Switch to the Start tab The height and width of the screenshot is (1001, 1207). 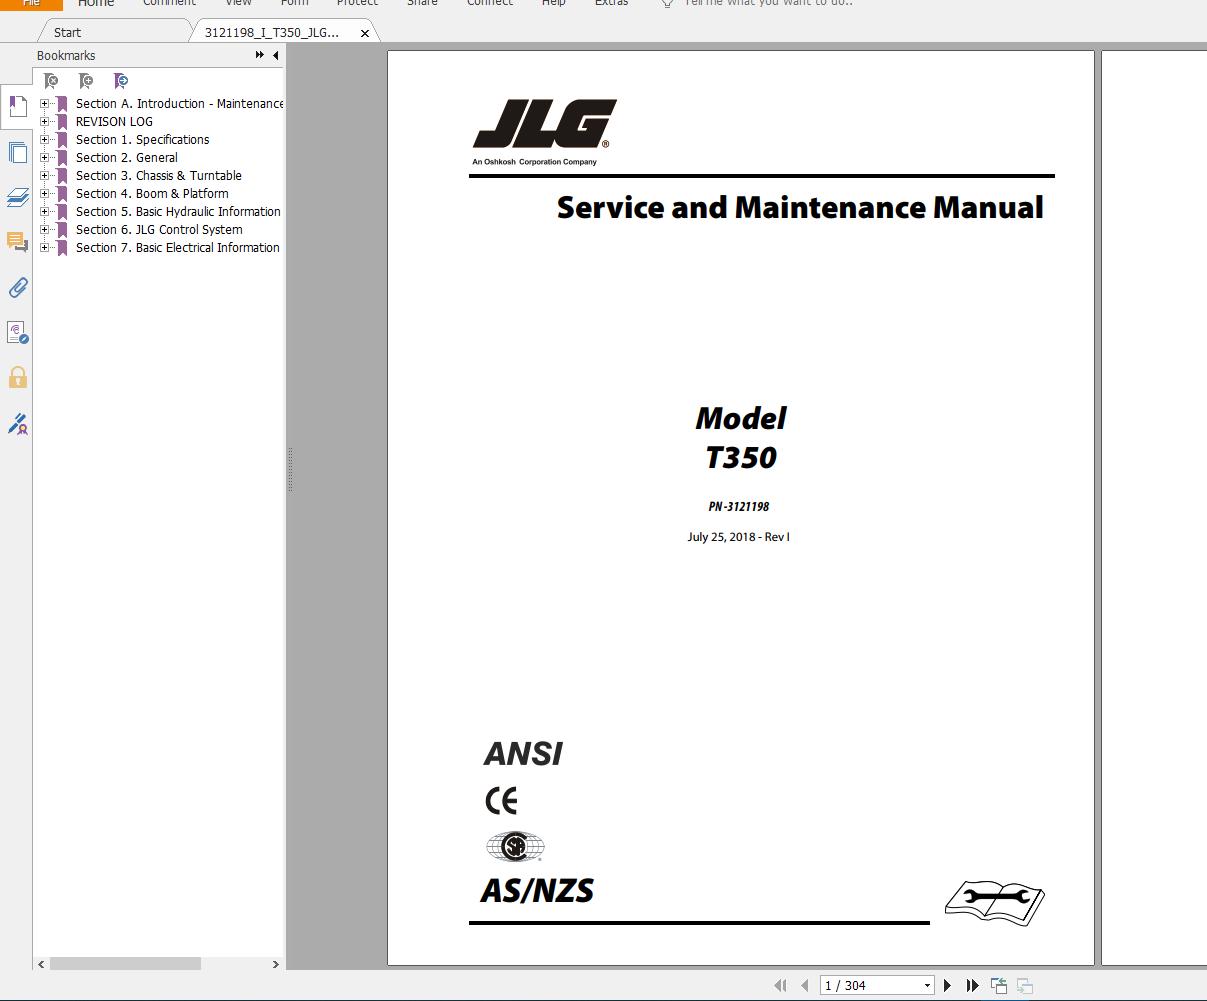pyautogui.click(x=66, y=31)
